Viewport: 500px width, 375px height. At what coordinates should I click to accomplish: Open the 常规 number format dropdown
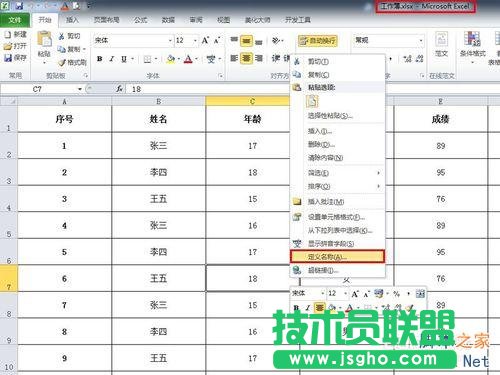(421, 40)
